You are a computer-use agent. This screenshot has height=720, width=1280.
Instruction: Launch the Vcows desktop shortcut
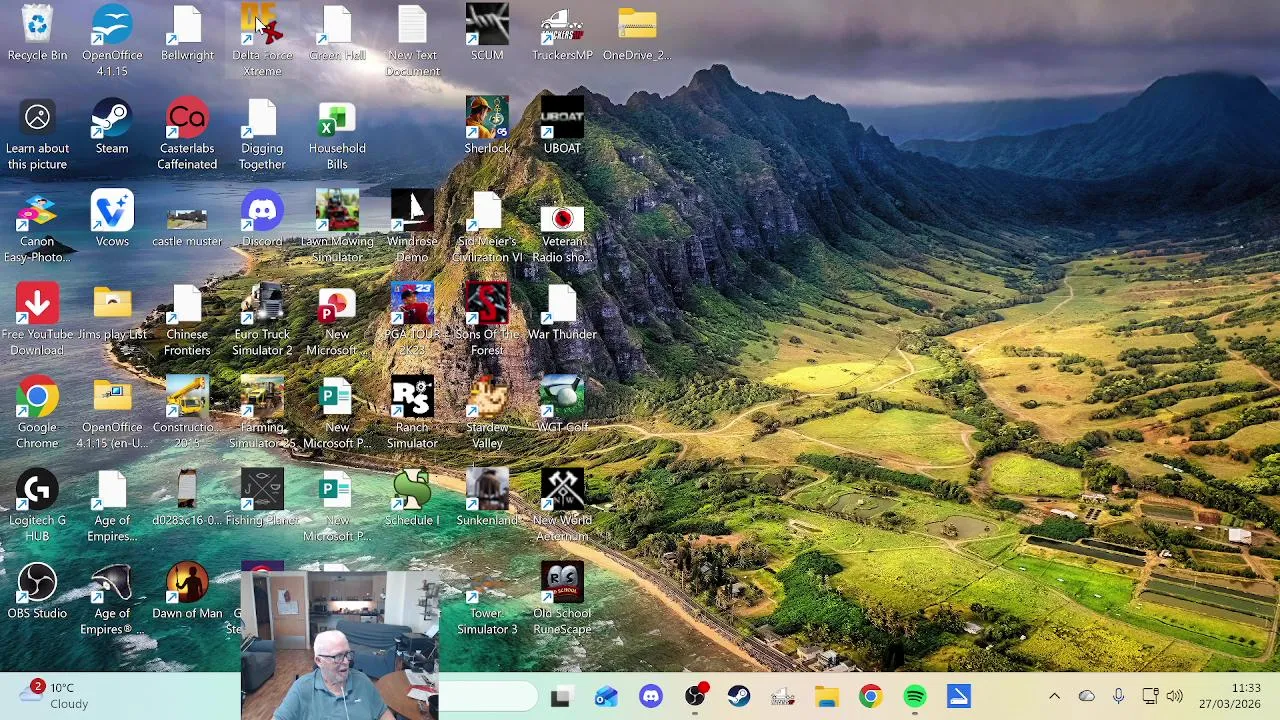coord(112,219)
